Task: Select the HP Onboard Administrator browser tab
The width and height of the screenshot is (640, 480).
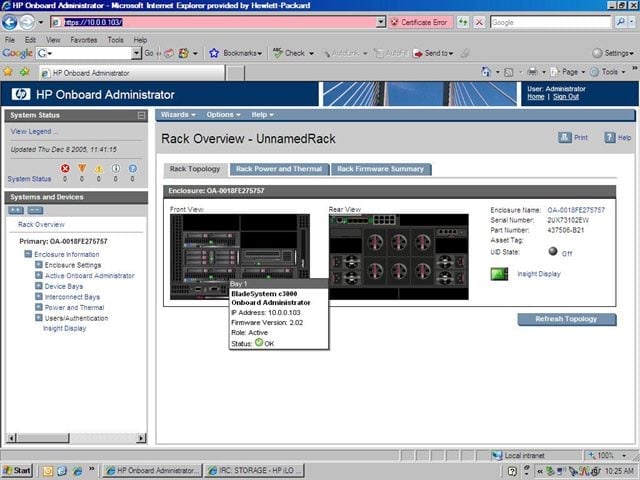Action: (x=132, y=73)
